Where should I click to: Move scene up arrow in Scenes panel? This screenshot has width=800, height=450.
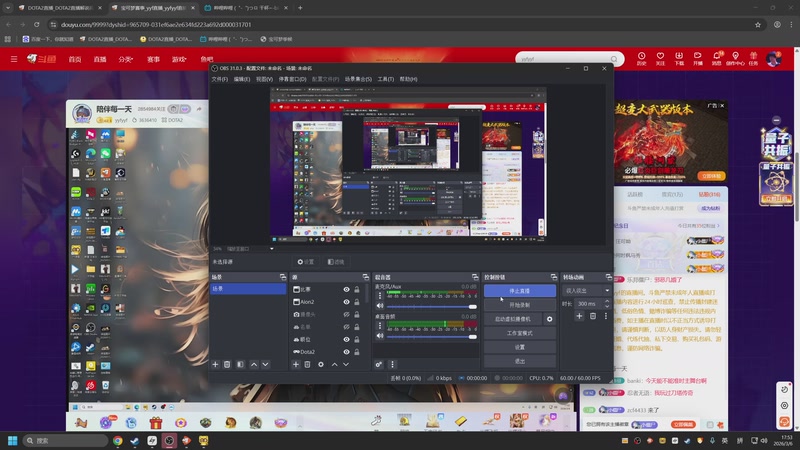coord(254,364)
